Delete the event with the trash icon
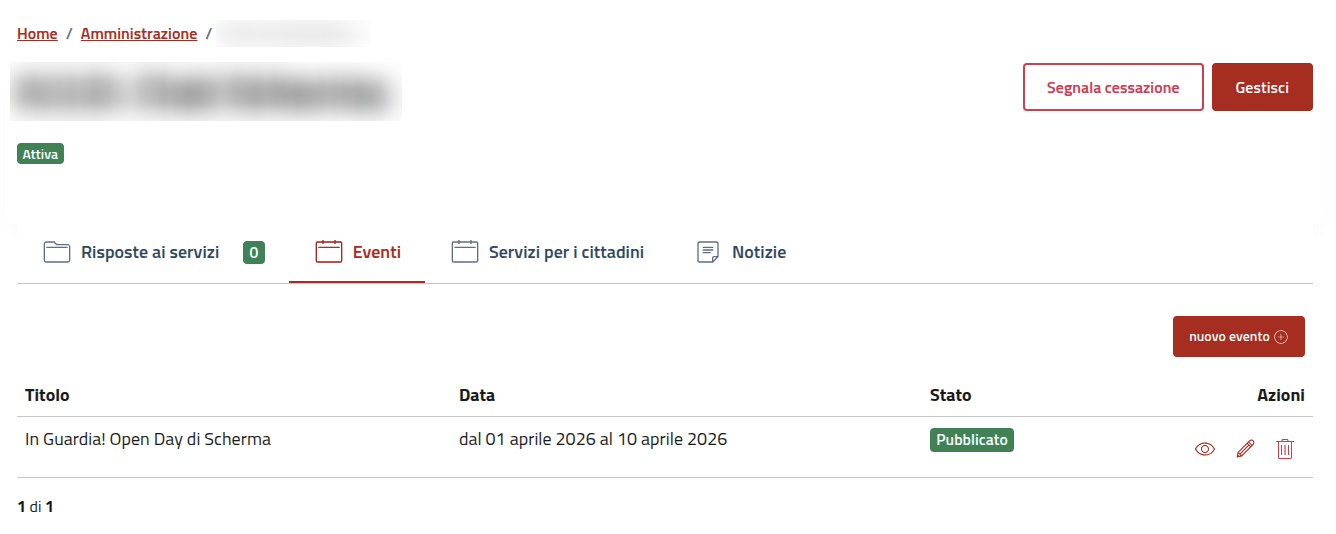Viewport: 1336px width, 534px height. [x=1285, y=450]
